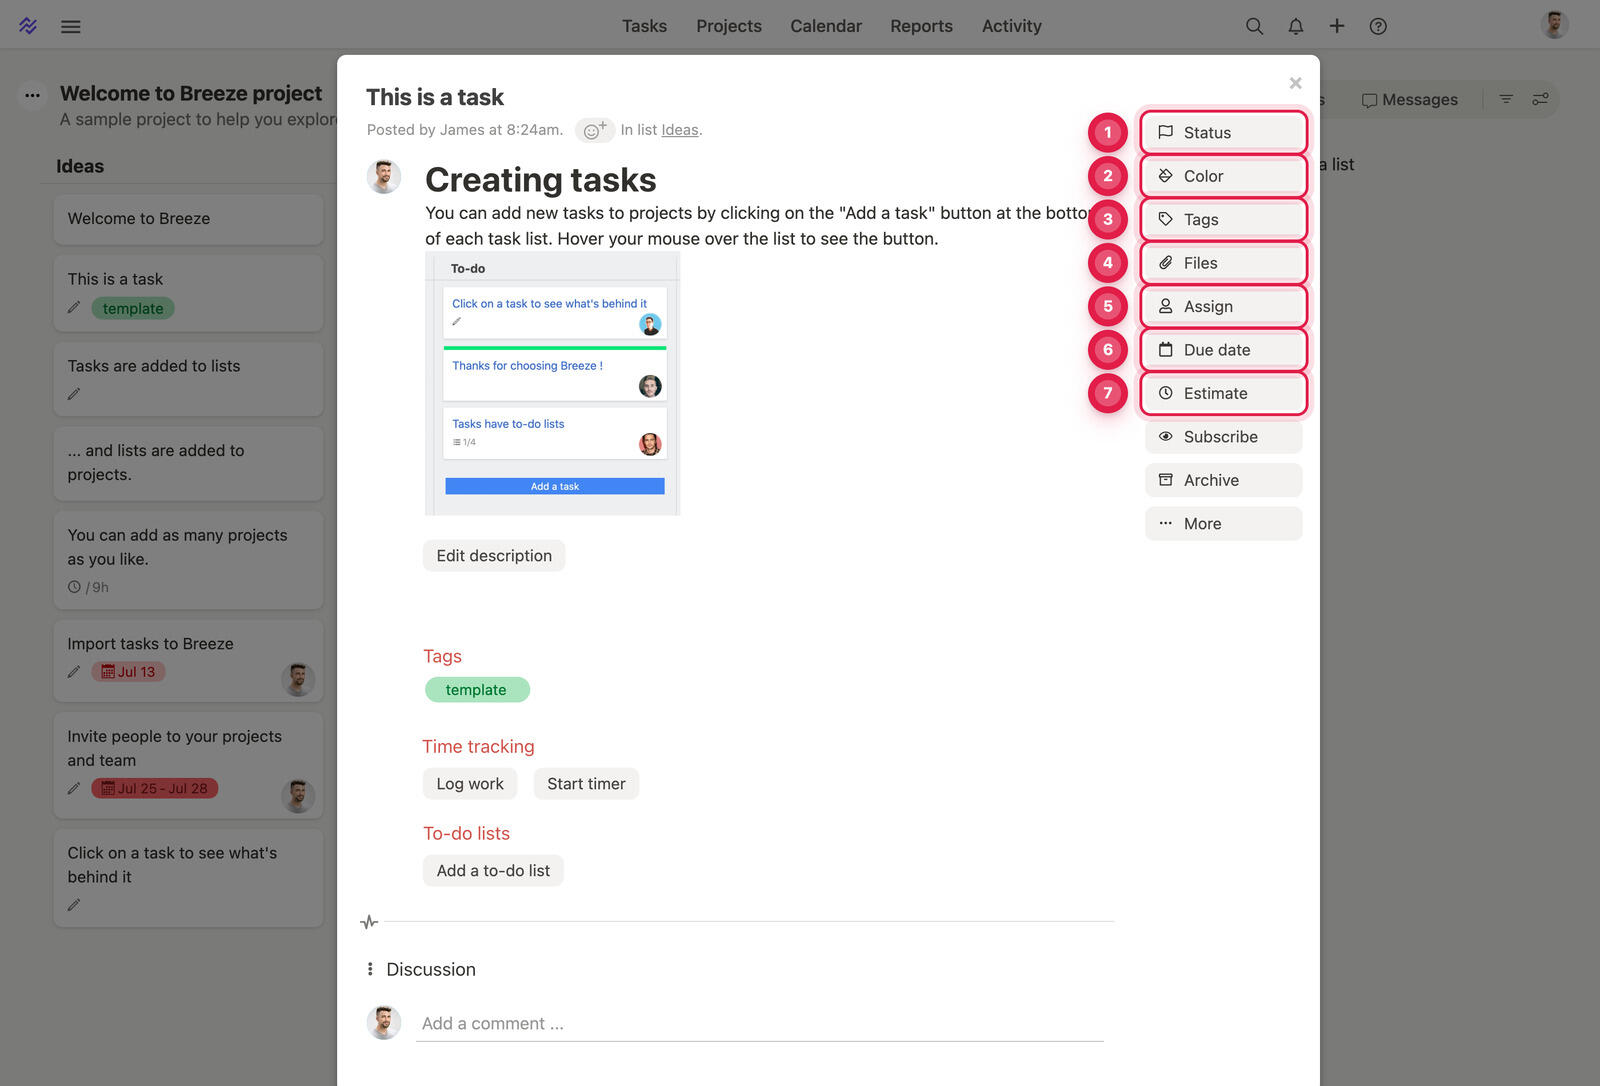1600x1086 pixels.
Task: Open the user avatar menu in top bar
Action: coord(1554,25)
